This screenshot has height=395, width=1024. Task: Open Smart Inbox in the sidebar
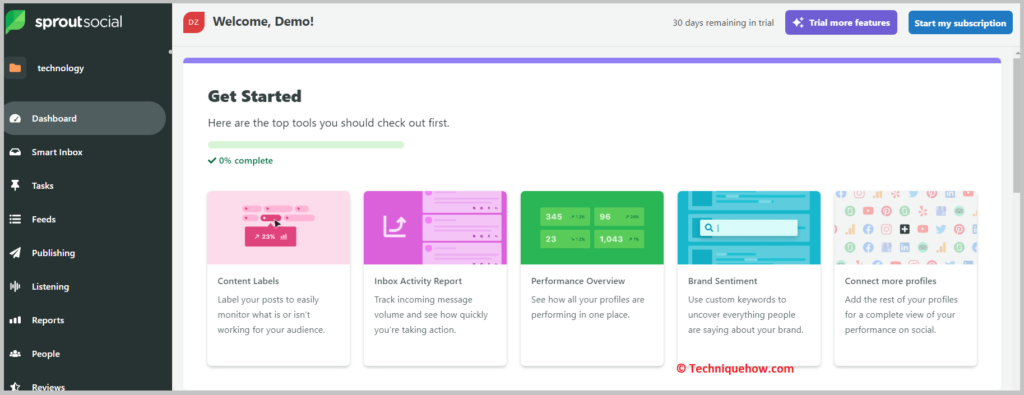[57, 152]
